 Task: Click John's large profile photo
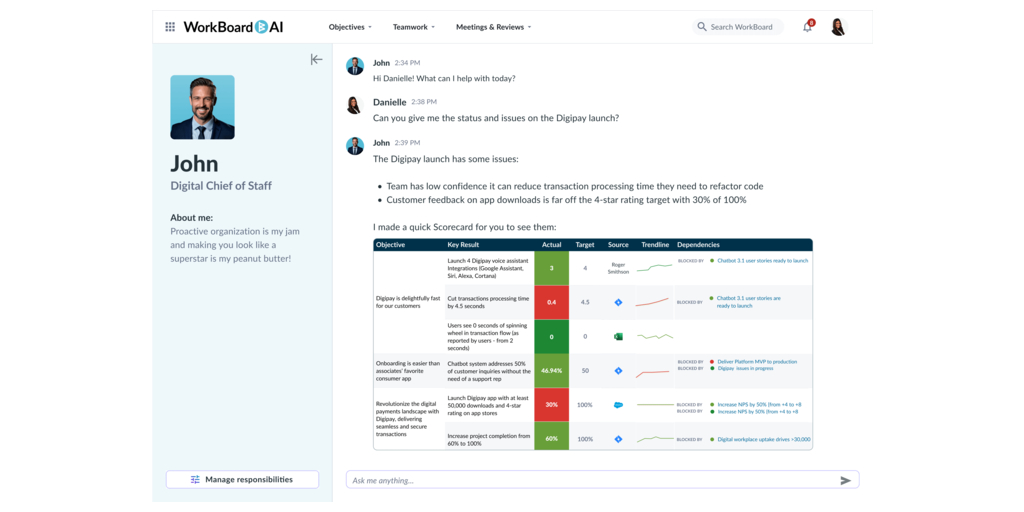pos(202,107)
